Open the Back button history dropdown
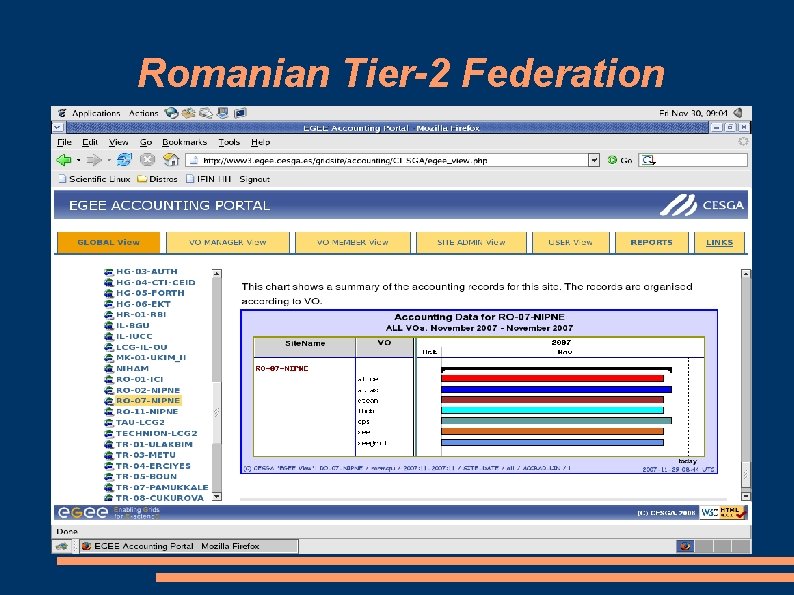Image resolution: width=794 pixels, height=595 pixels. coord(78,161)
